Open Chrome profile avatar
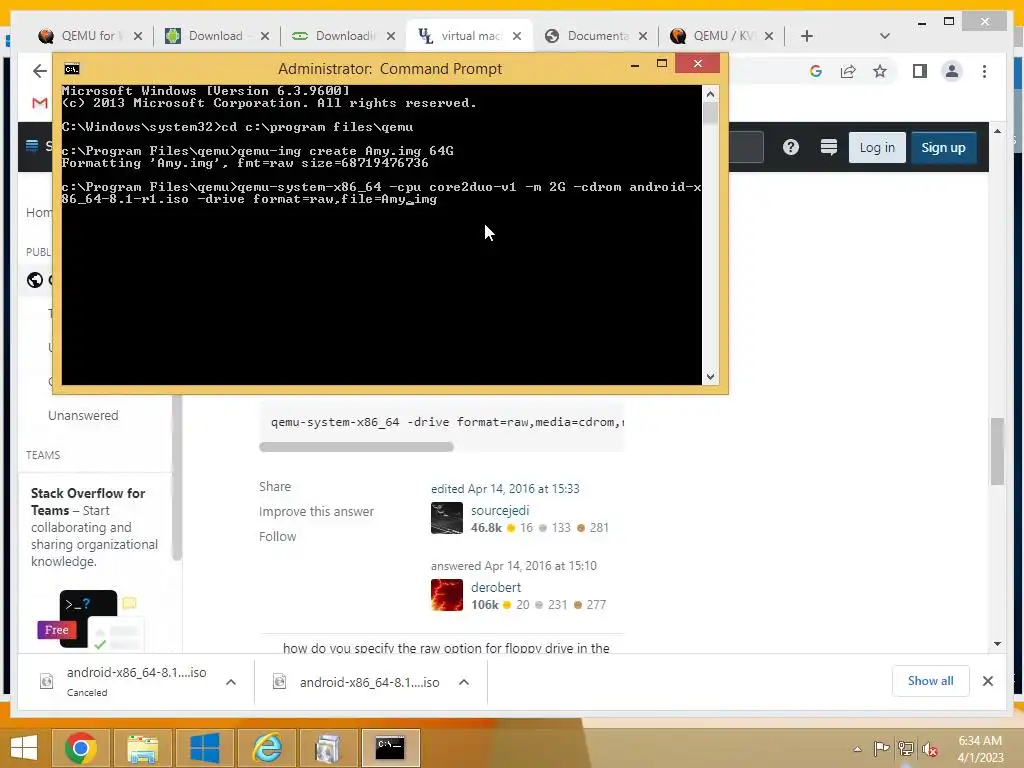 952,71
